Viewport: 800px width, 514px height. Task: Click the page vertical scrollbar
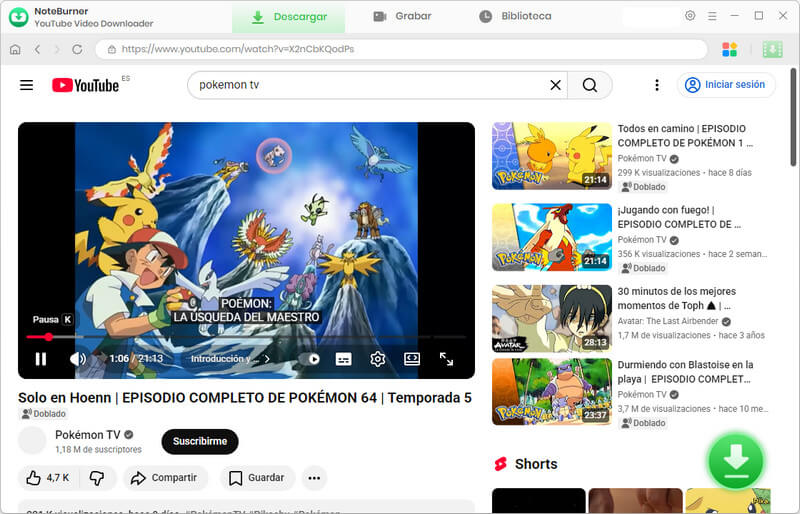[793, 117]
